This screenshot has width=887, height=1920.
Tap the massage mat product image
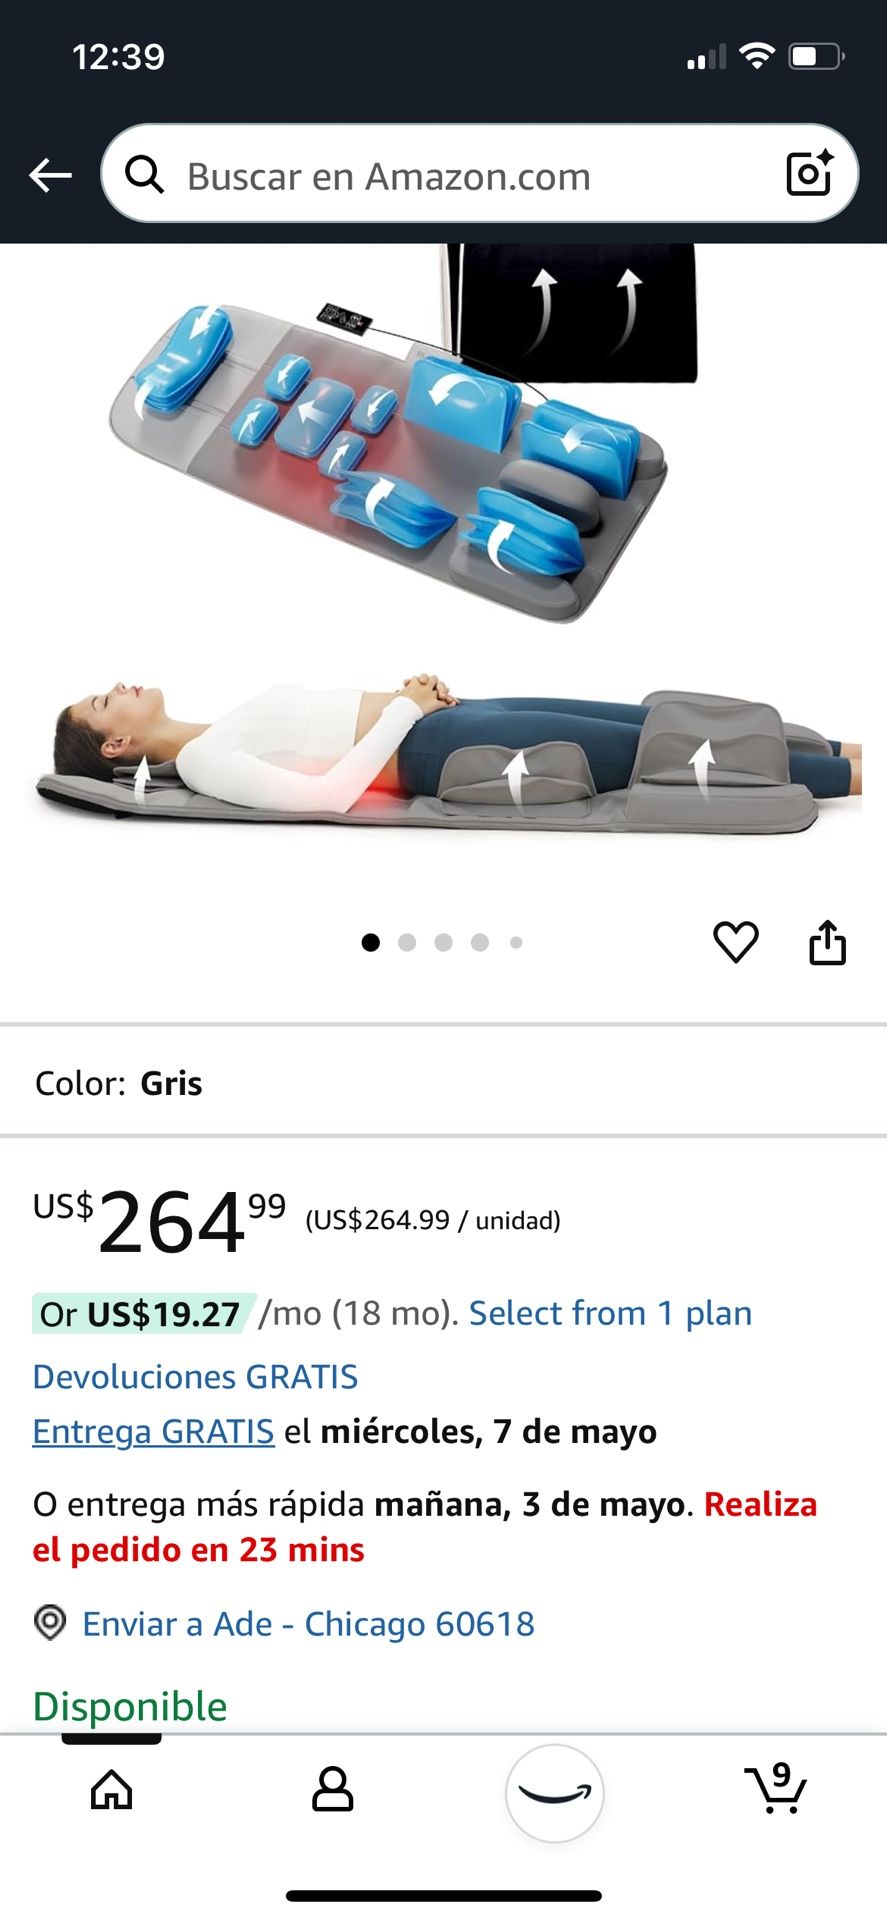pos(443,540)
